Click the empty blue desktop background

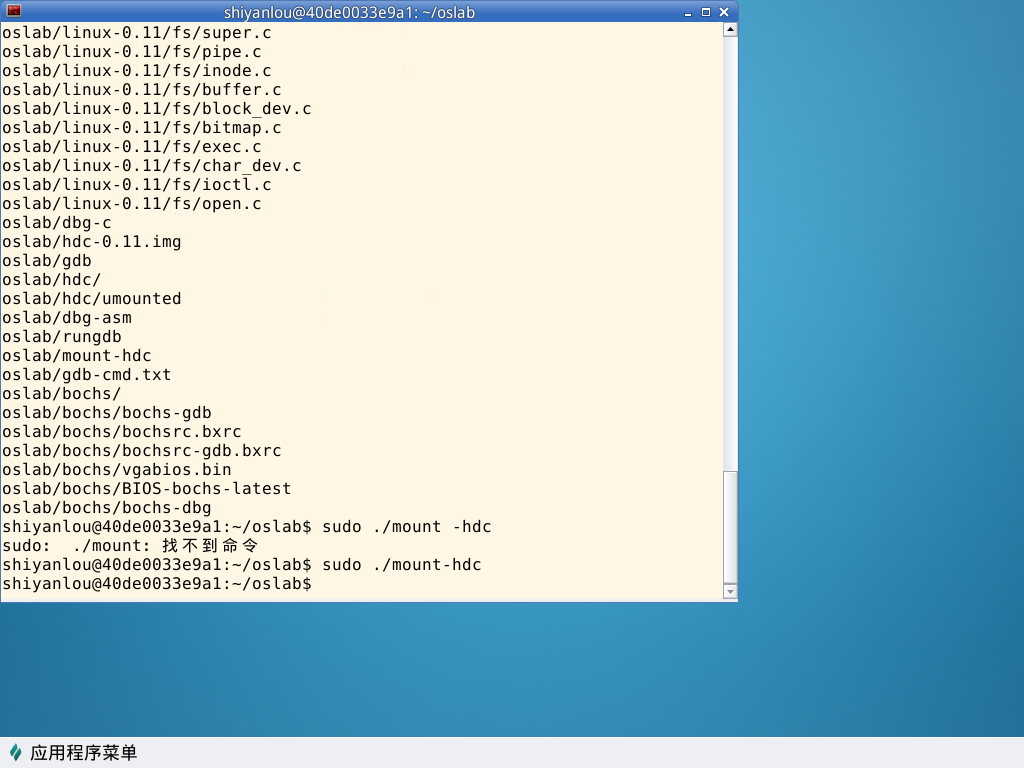pos(880,400)
